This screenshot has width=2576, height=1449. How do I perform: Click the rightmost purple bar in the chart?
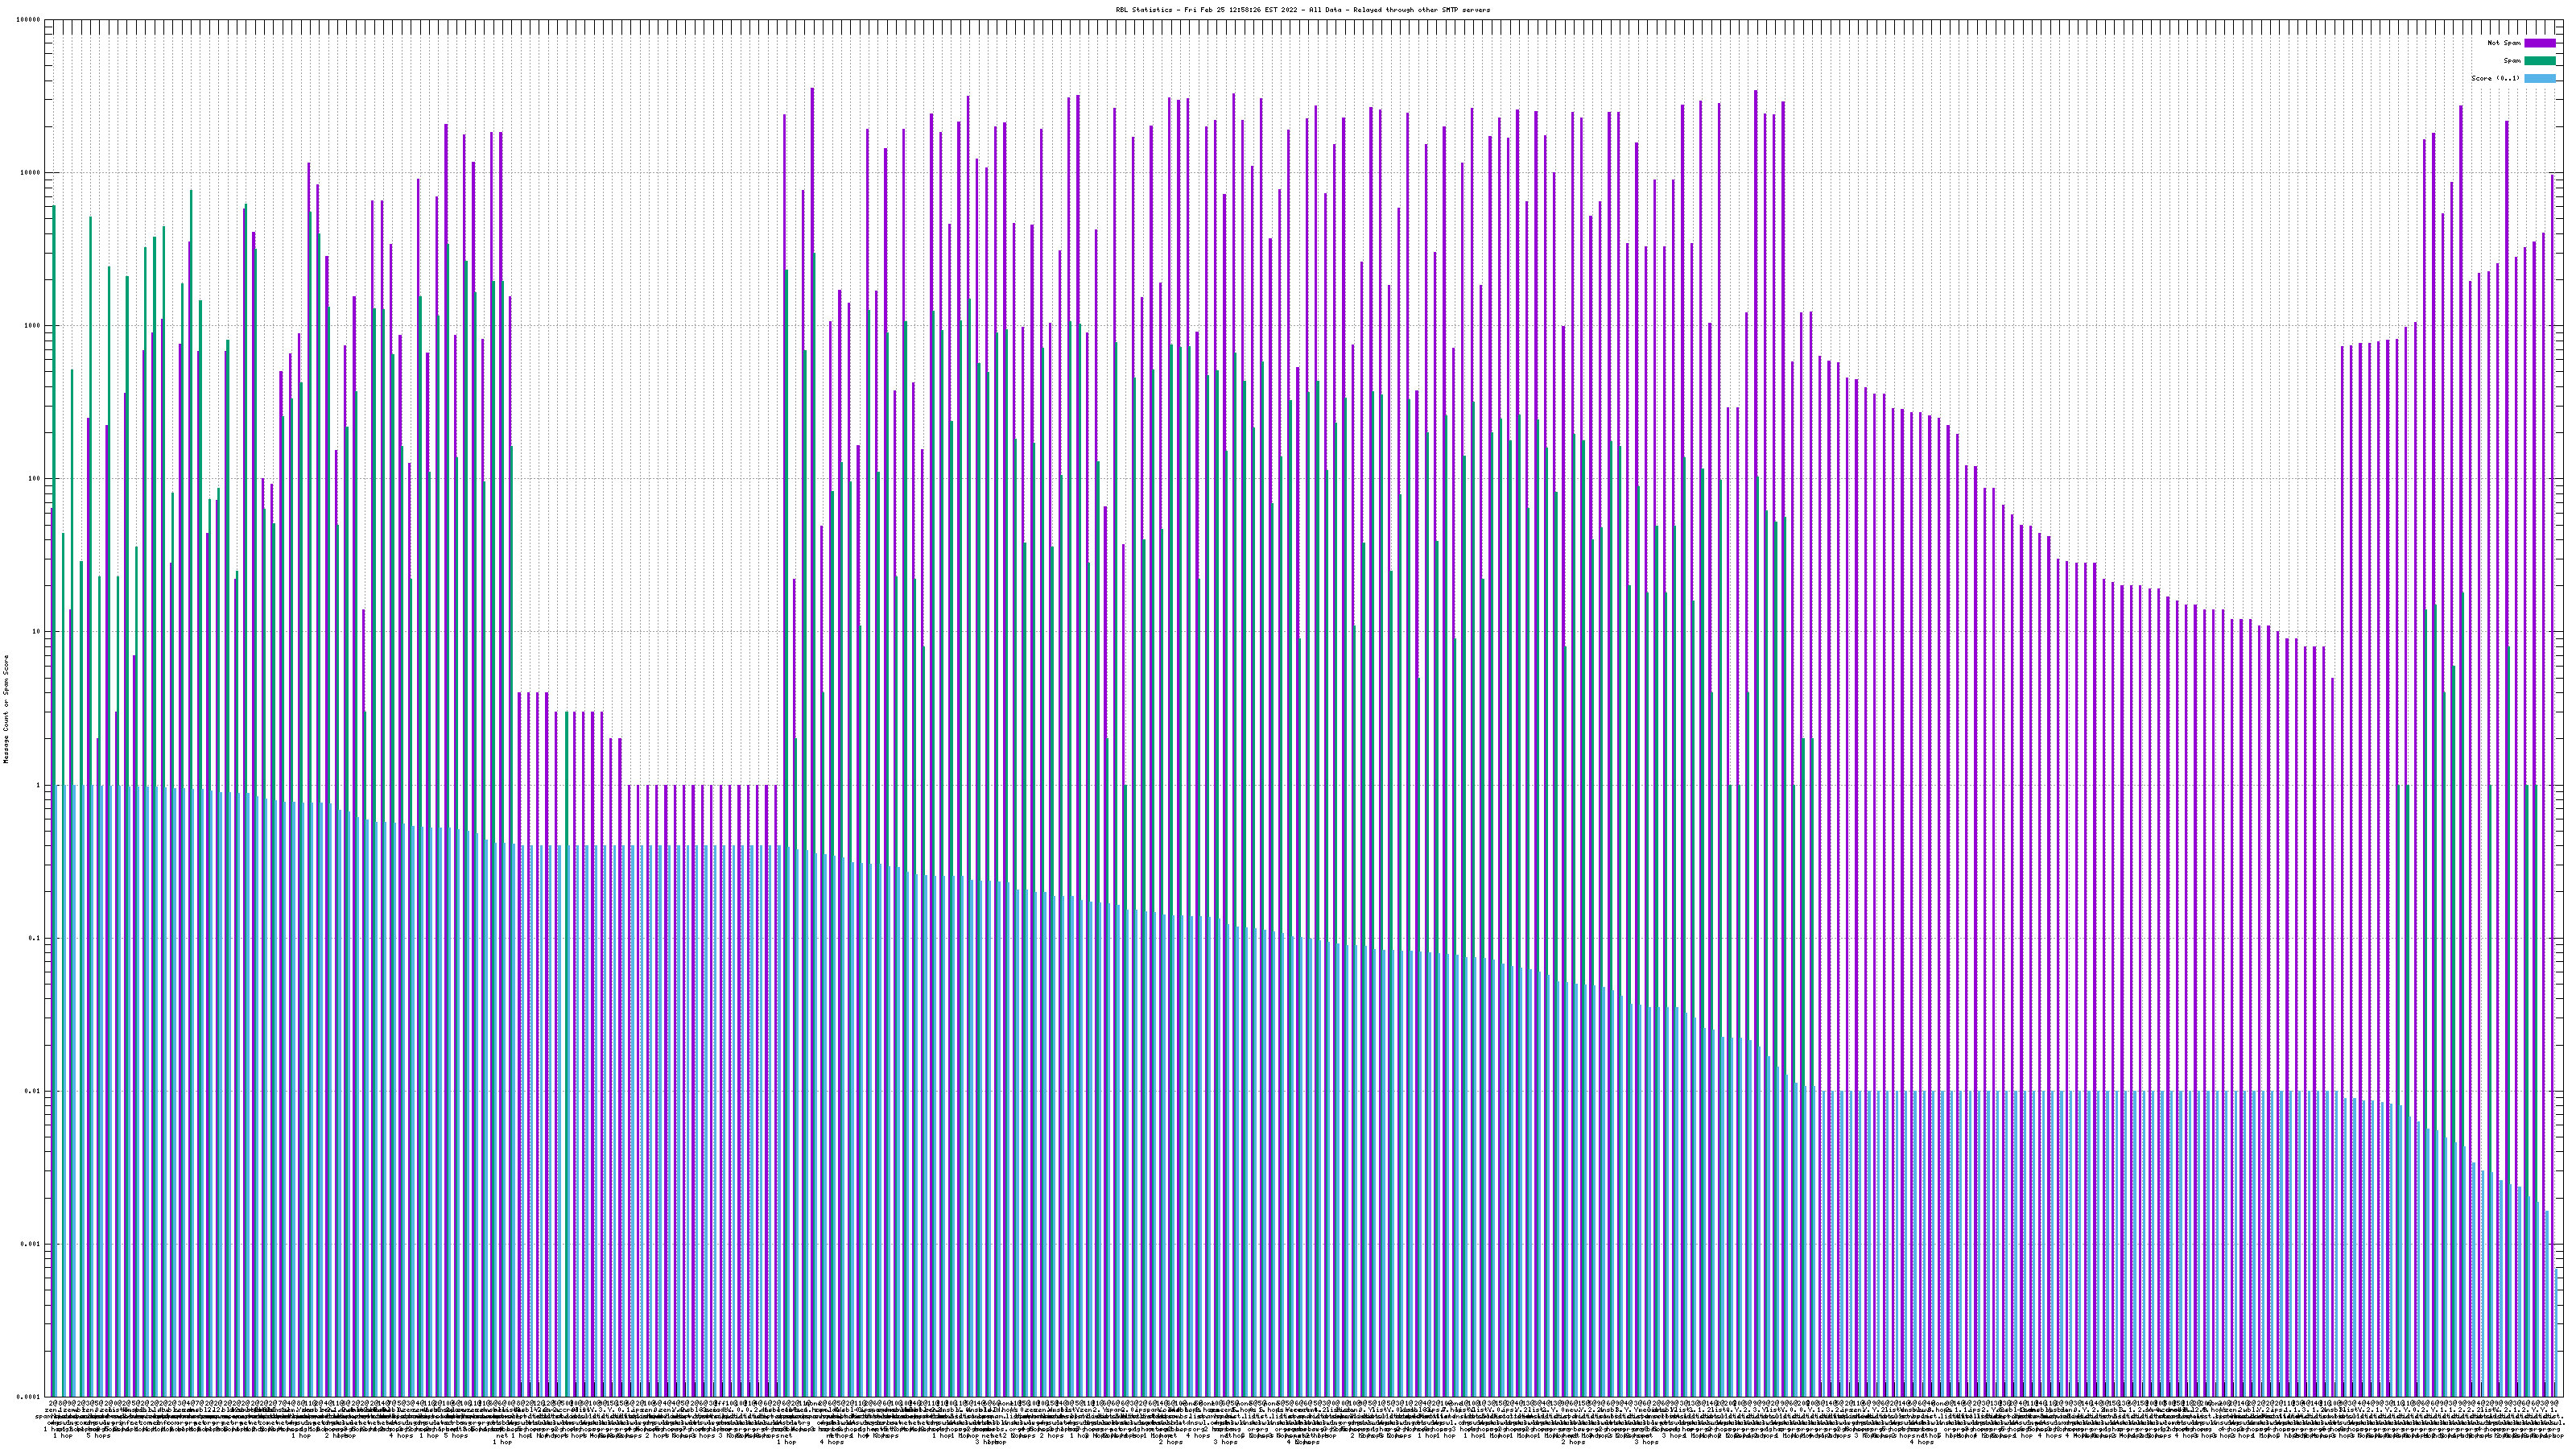pos(2552,700)
